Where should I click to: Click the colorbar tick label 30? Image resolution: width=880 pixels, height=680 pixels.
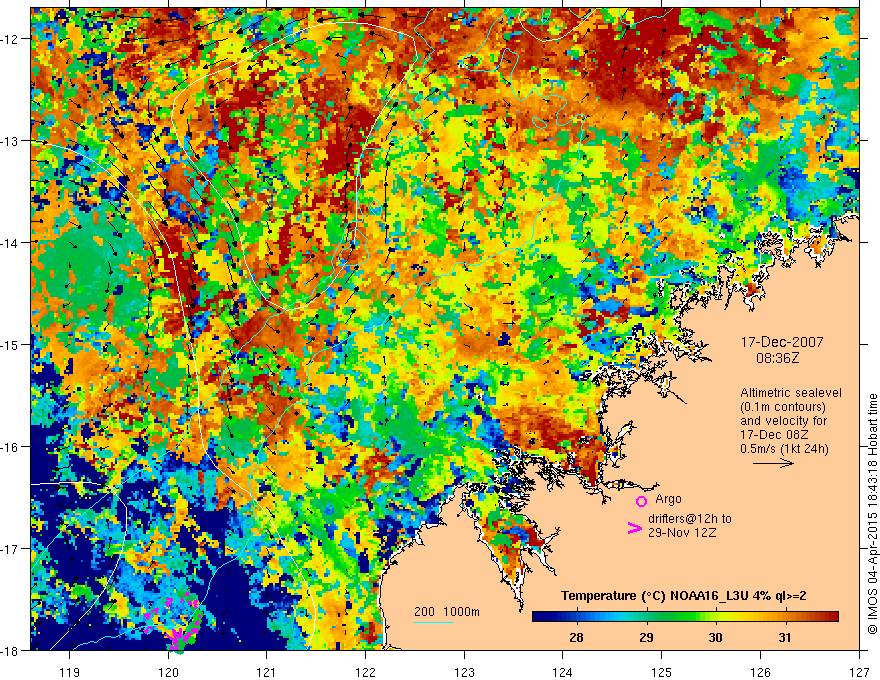(715, 637)
